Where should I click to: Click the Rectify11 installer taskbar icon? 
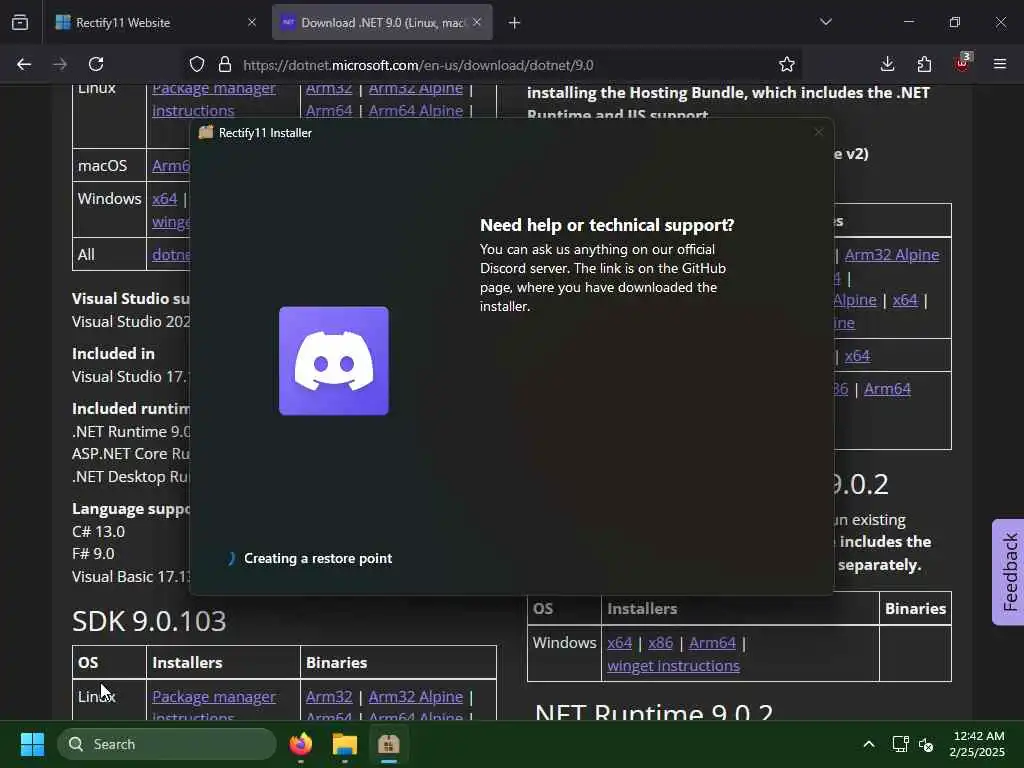coord(389,744)
